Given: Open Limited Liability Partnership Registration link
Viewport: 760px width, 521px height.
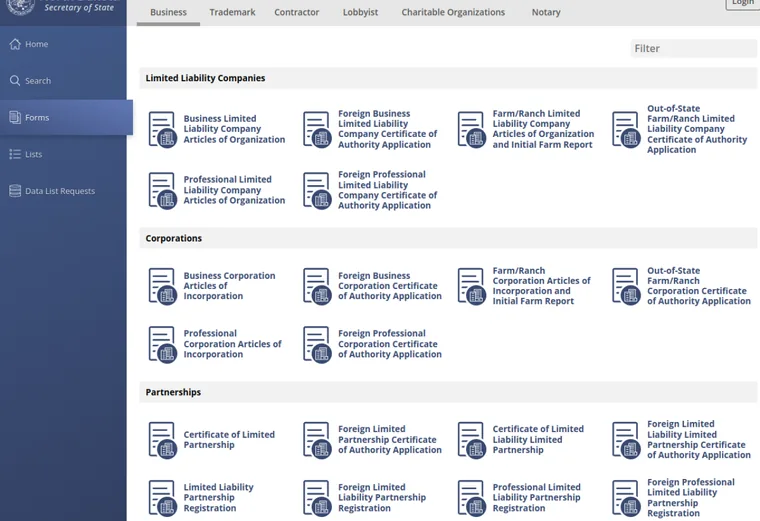Looking at the screenshot, I should pyautogui.click(x=218, y=498).
